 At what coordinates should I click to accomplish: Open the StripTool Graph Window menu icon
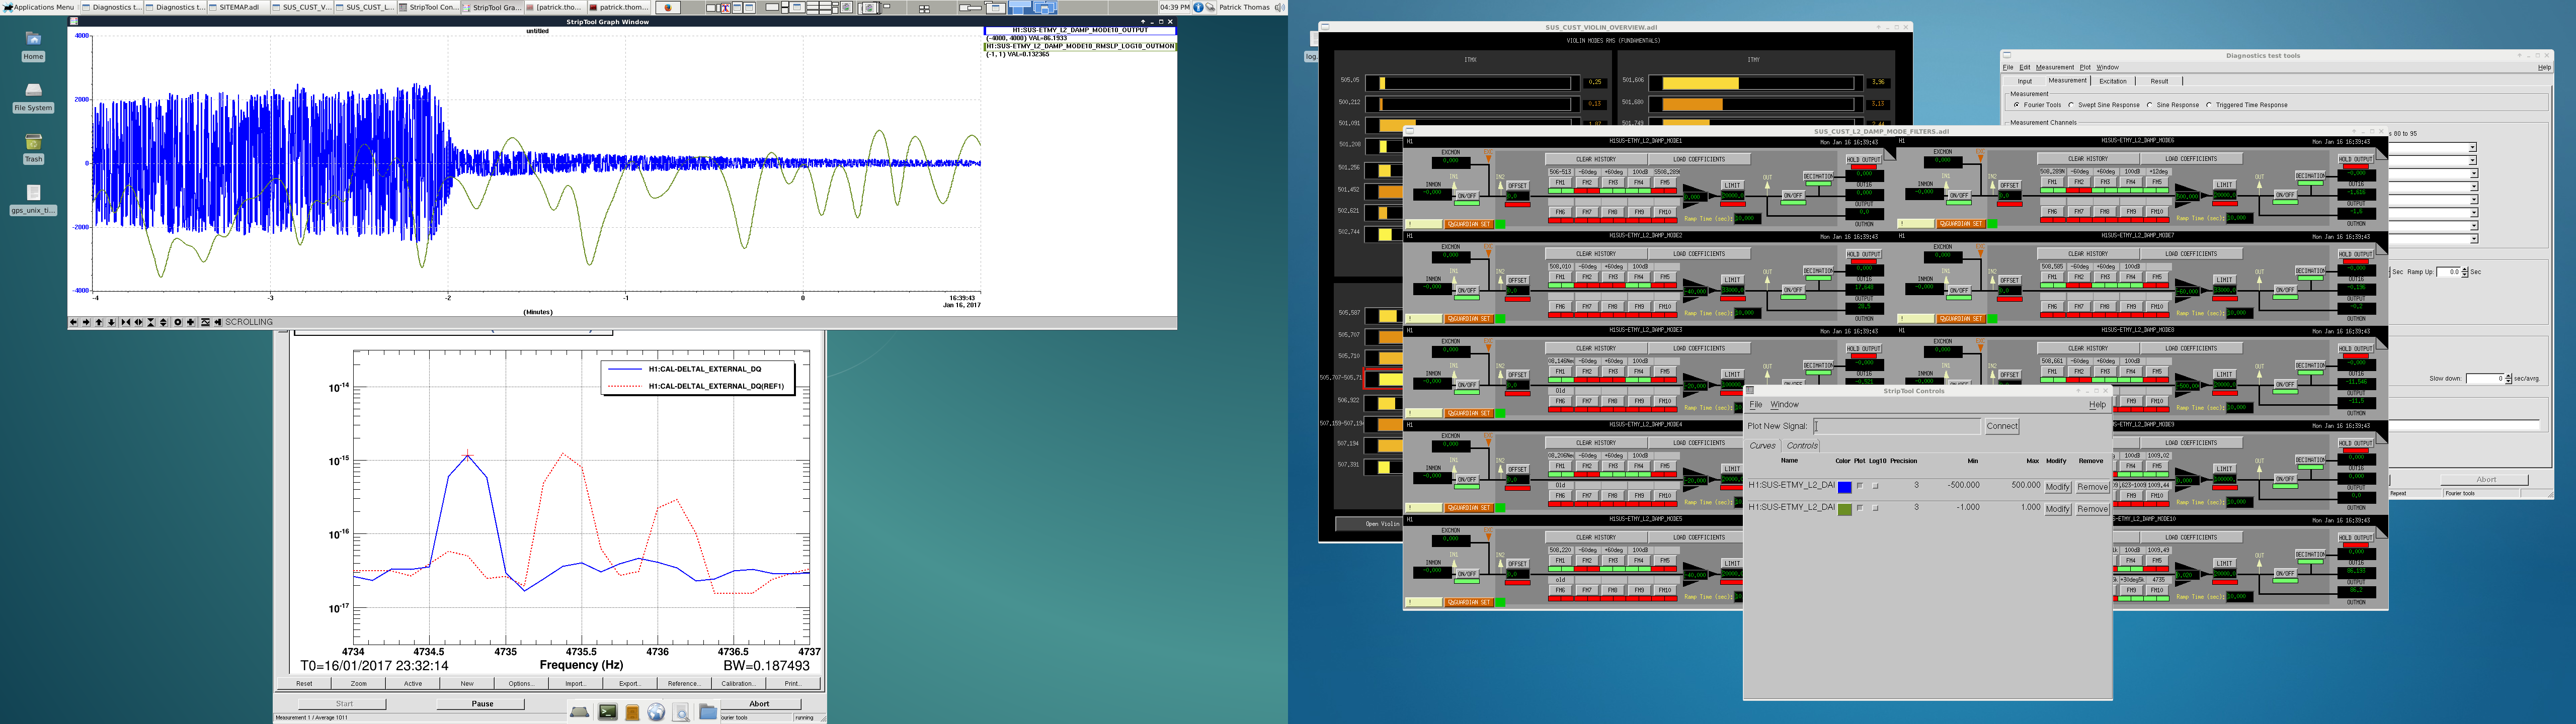point(73,21)
